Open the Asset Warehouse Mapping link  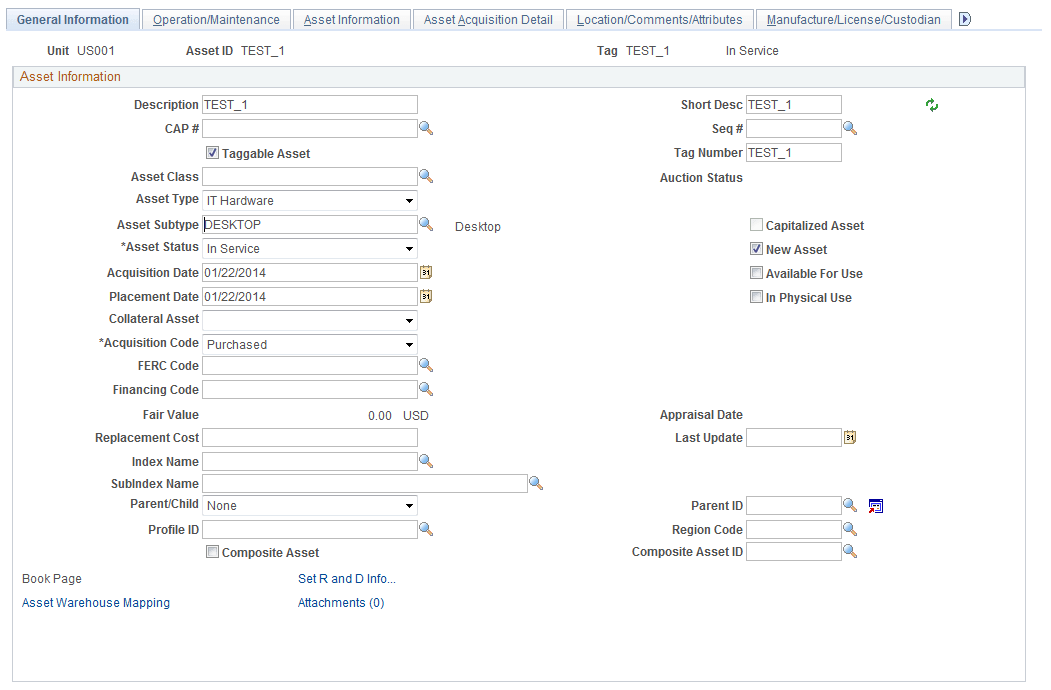95,602
